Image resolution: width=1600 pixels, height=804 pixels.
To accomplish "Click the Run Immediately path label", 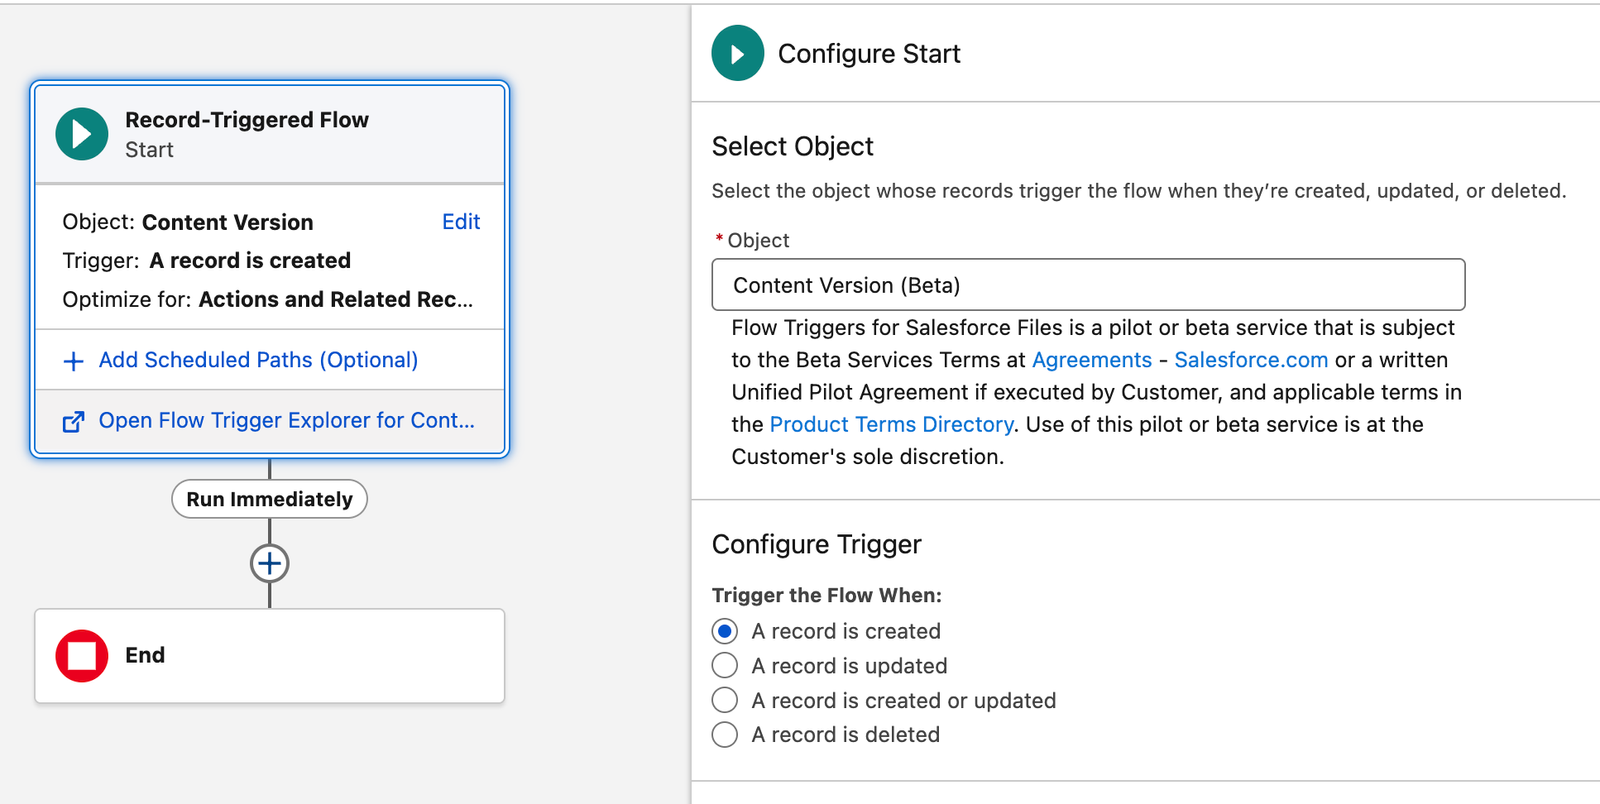I will coord(269,499).
